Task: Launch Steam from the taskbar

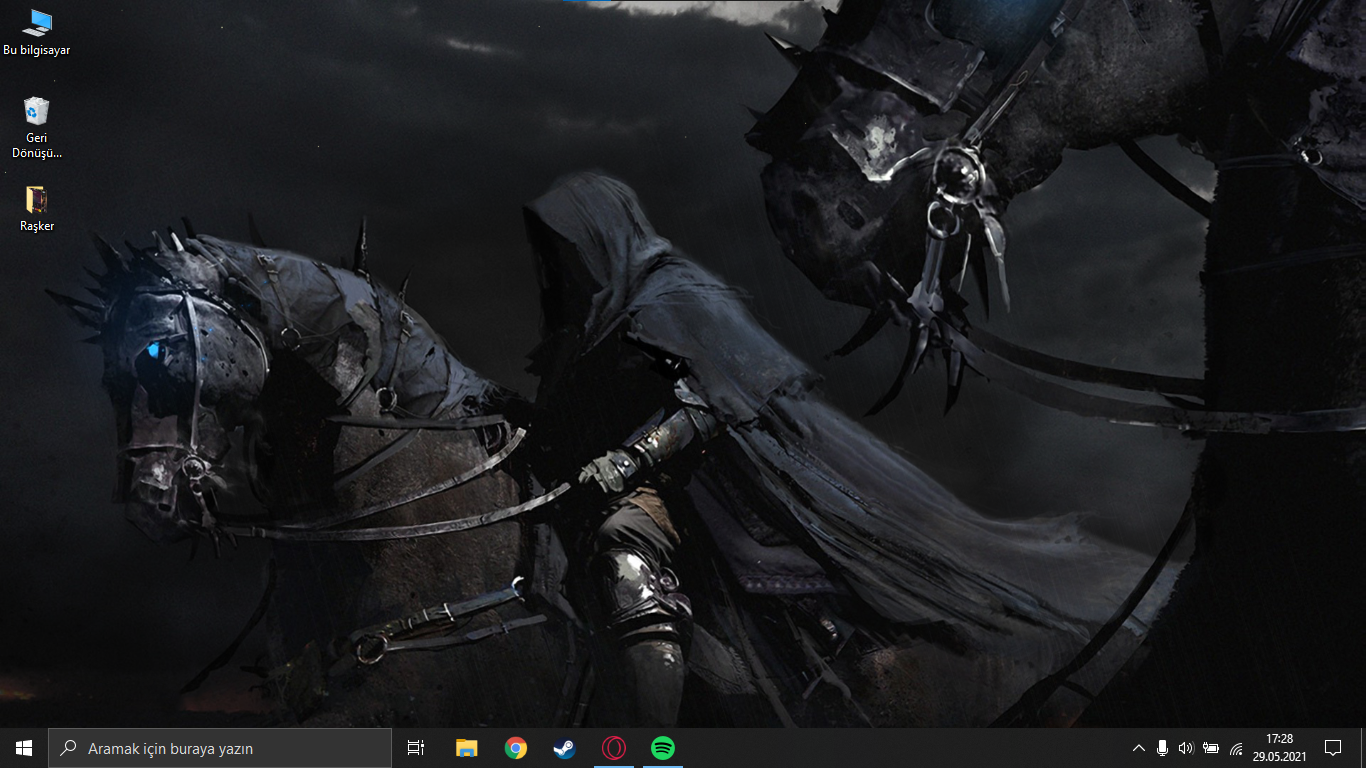Action: (x=564, y=748)
